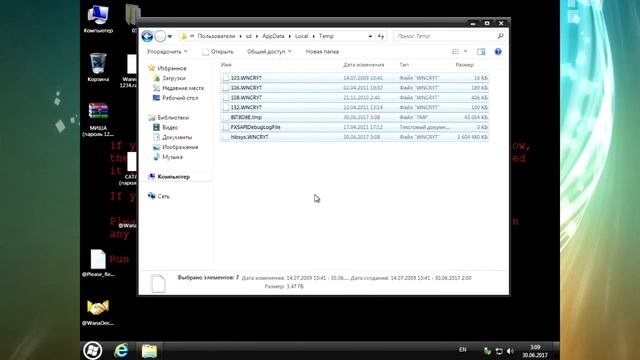Open @WanaDec... handshake icon on desktop

(x=98, y=312)
